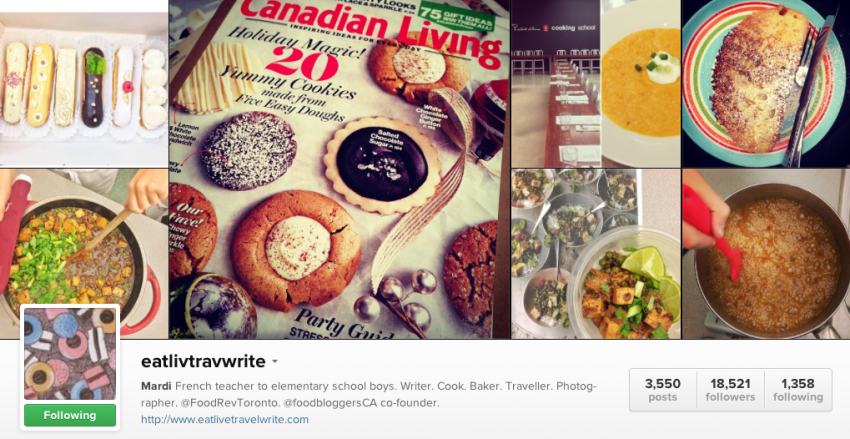Open the 18,521 followers list
The width and height of the screenshot is (850, 439).
730,390
